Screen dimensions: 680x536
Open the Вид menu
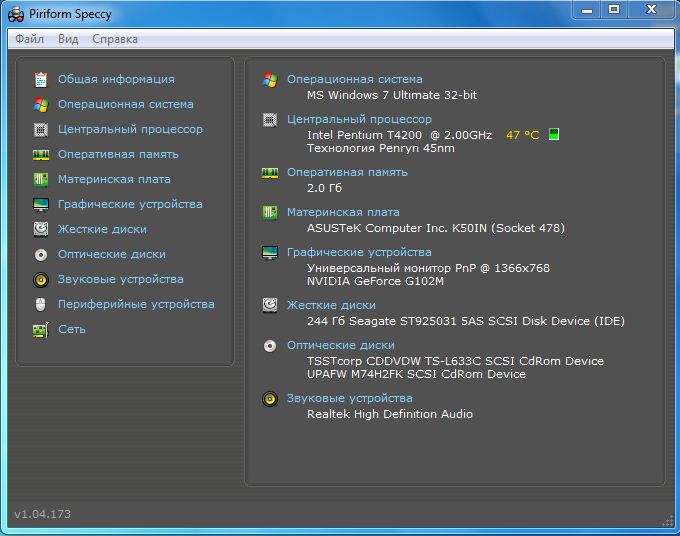coord(68,39)
